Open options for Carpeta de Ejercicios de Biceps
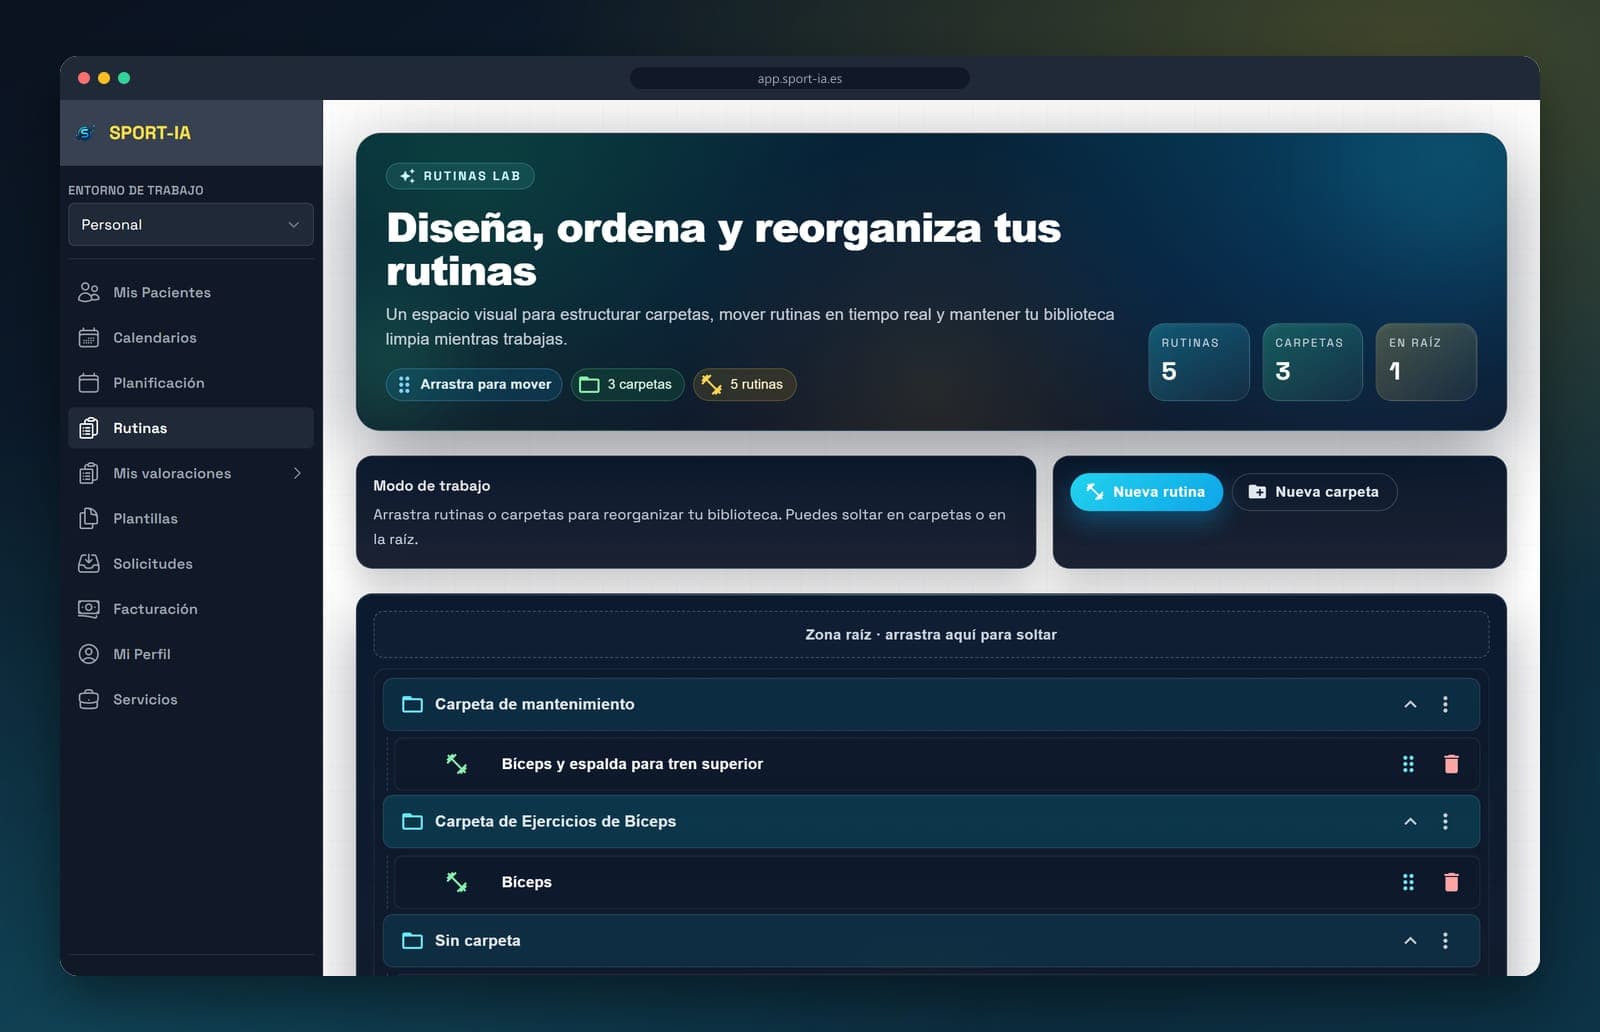This screenshot has height=1032, width=1600. (x=1445, y=821)
